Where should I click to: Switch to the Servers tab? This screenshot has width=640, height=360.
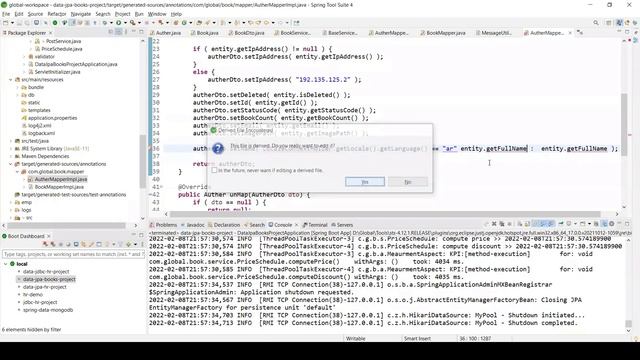[342, 225]
